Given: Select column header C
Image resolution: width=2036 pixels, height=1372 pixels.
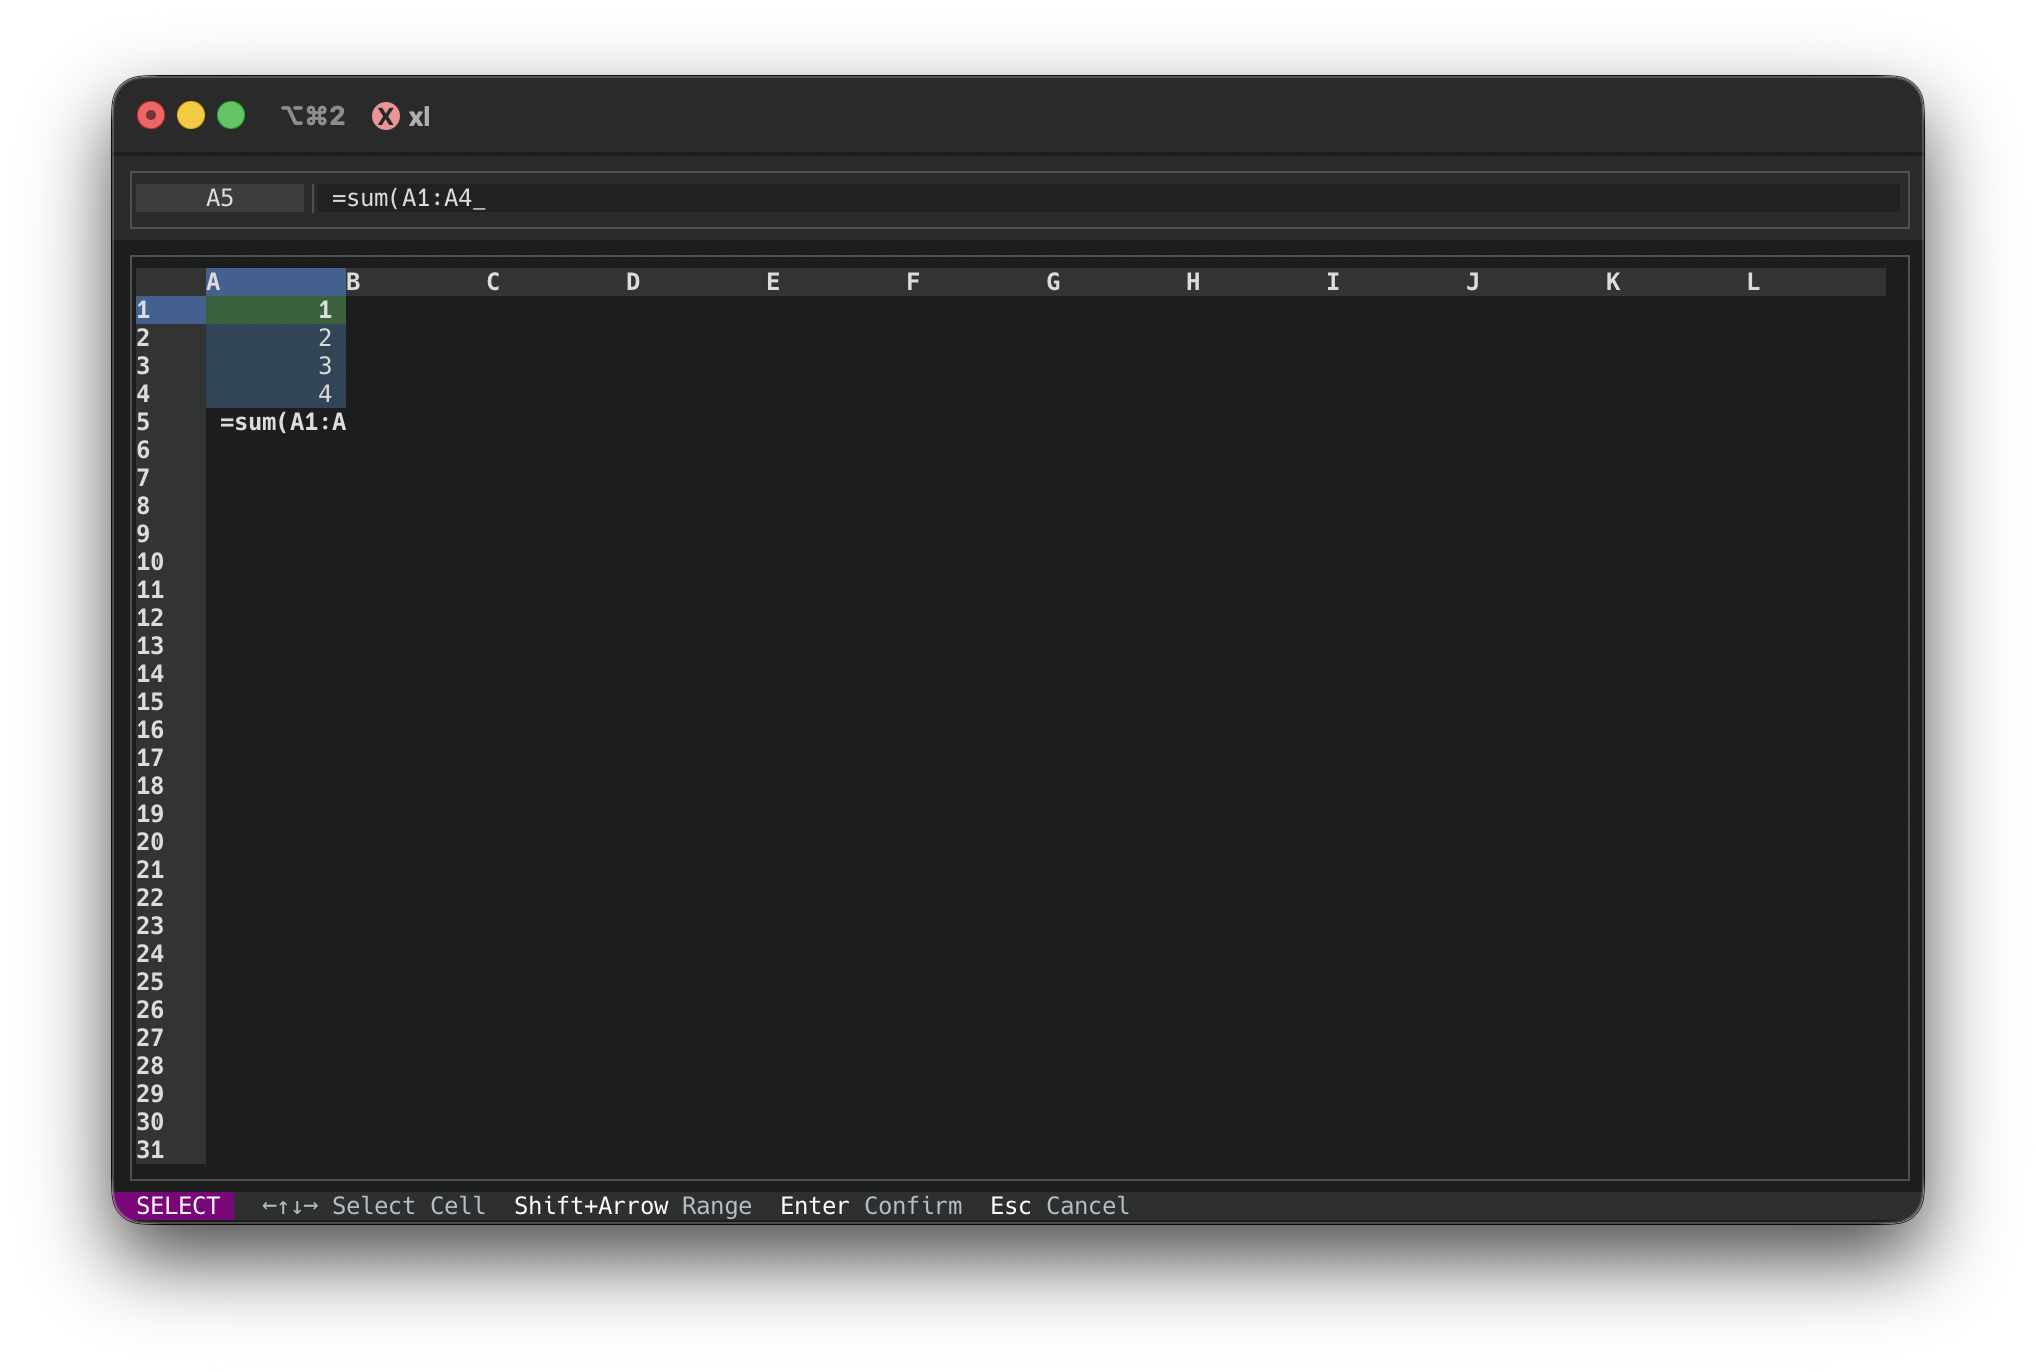Looking at the screenshot, I should 556,282.
